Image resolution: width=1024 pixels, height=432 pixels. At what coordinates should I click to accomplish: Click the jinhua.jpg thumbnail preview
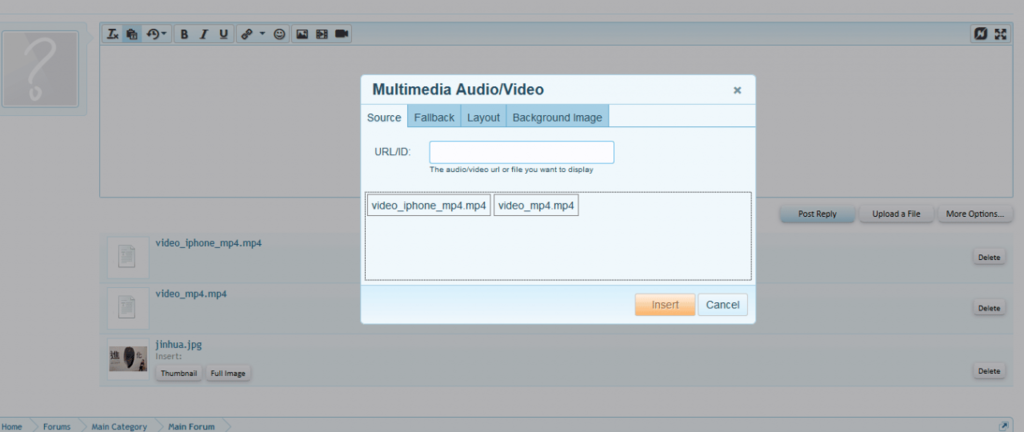click(128, 359)
